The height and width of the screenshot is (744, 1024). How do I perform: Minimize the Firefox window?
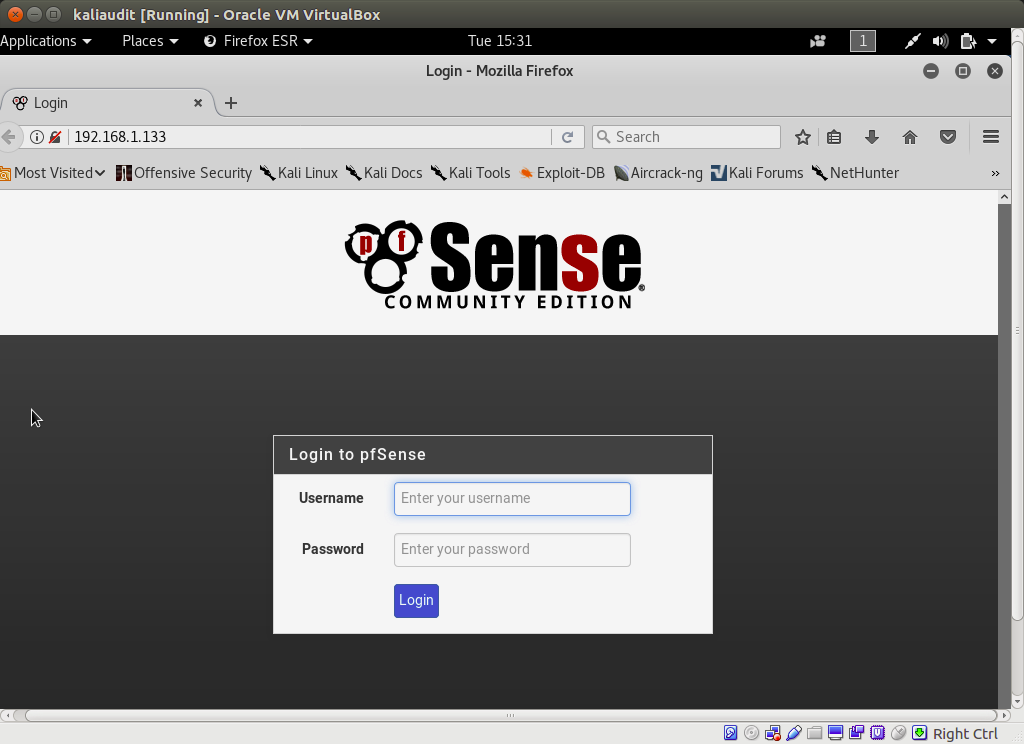931,71
